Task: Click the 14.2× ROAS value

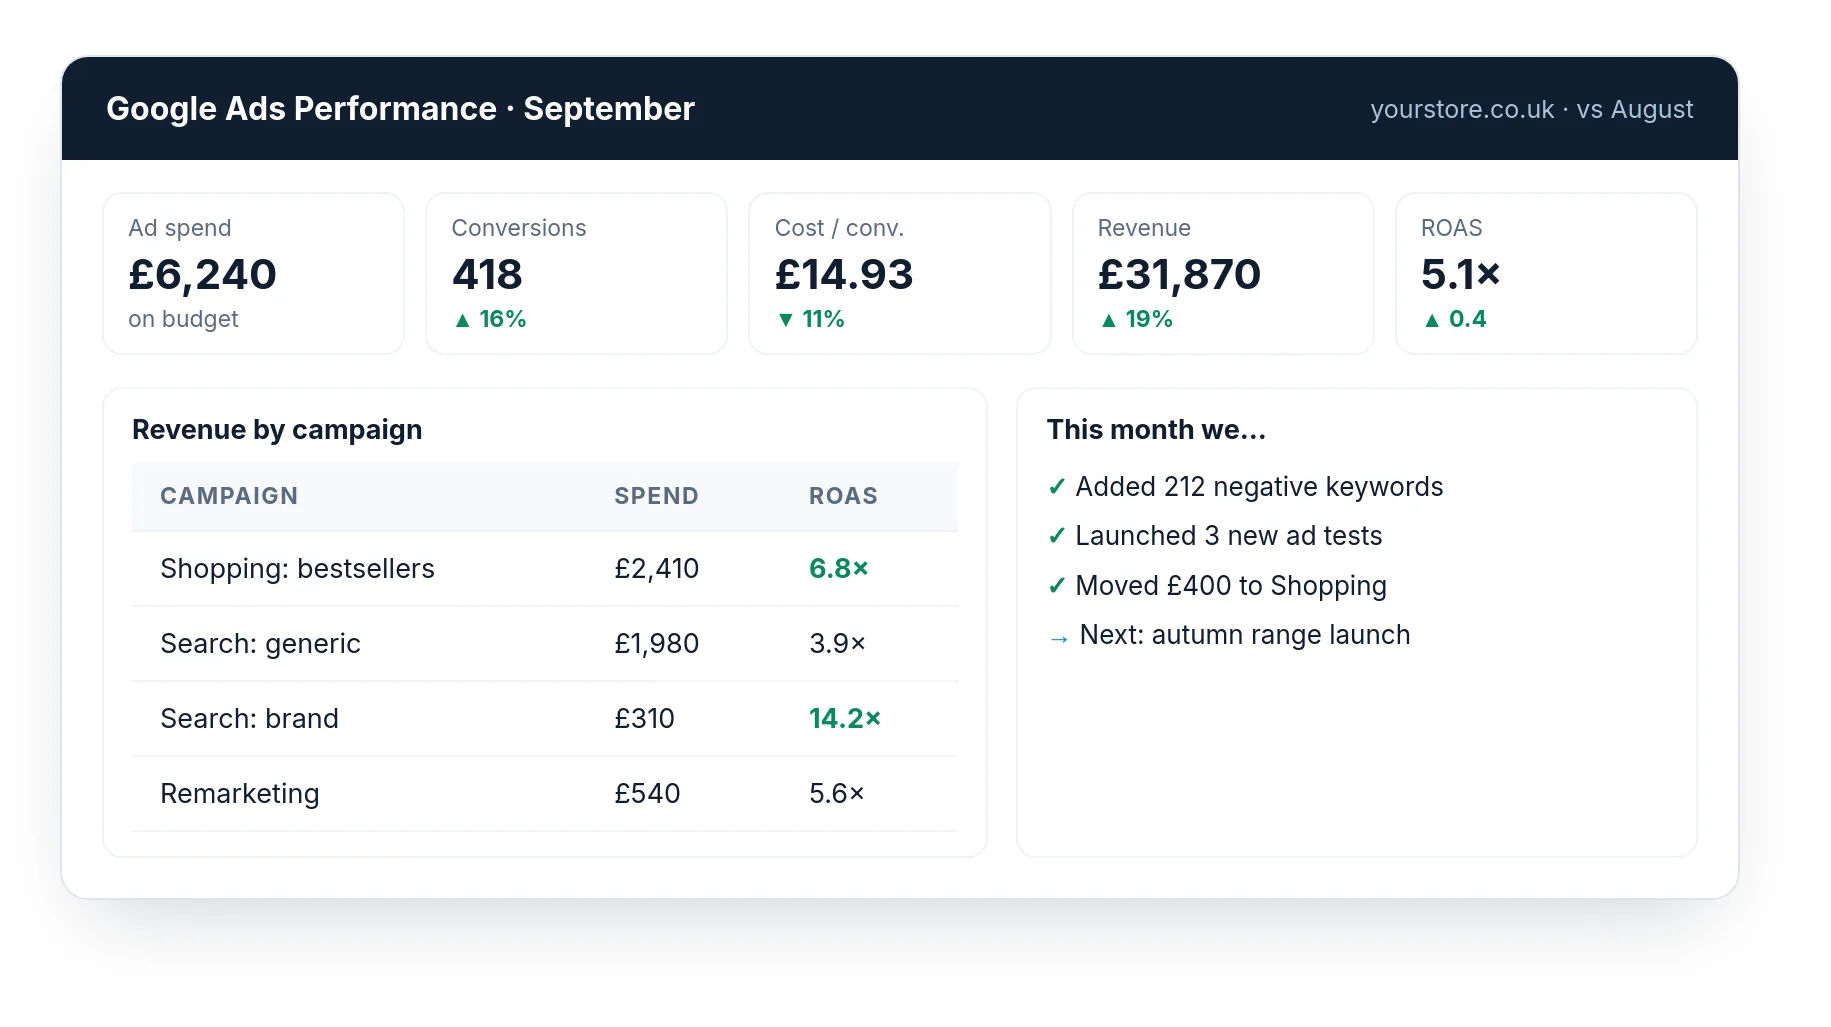Action: click(x=845, y=719)
